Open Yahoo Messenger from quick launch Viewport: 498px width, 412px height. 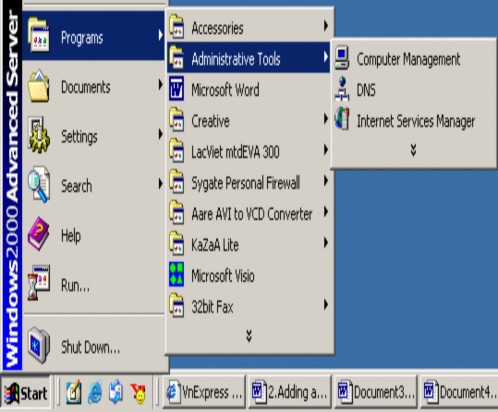point(138,393)
